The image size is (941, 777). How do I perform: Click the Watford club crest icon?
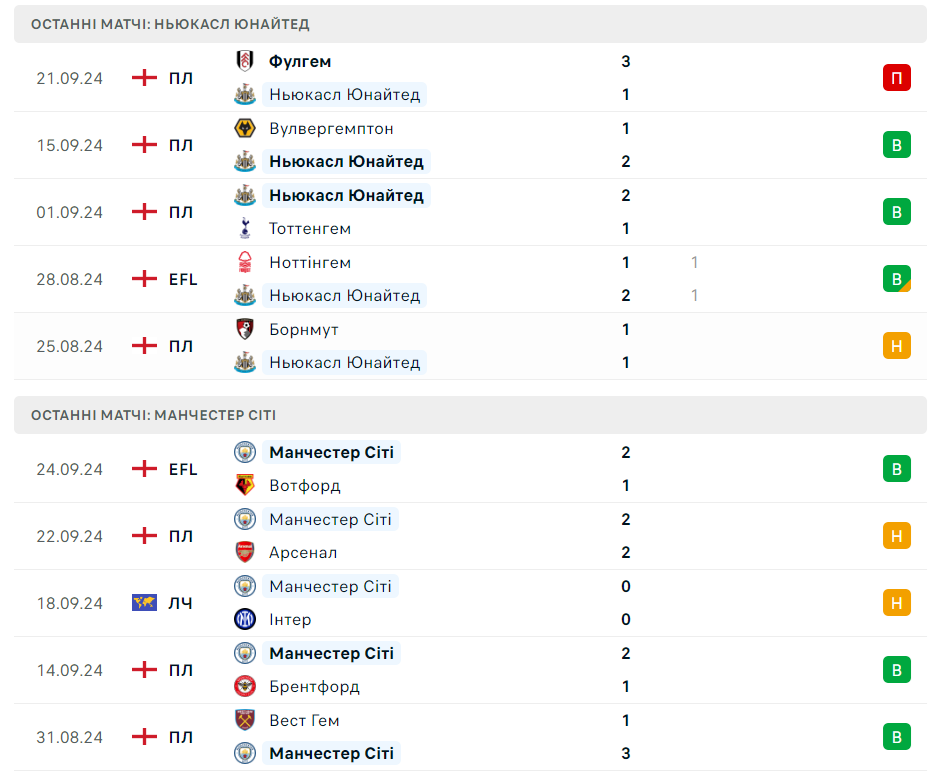coord(245,485)
